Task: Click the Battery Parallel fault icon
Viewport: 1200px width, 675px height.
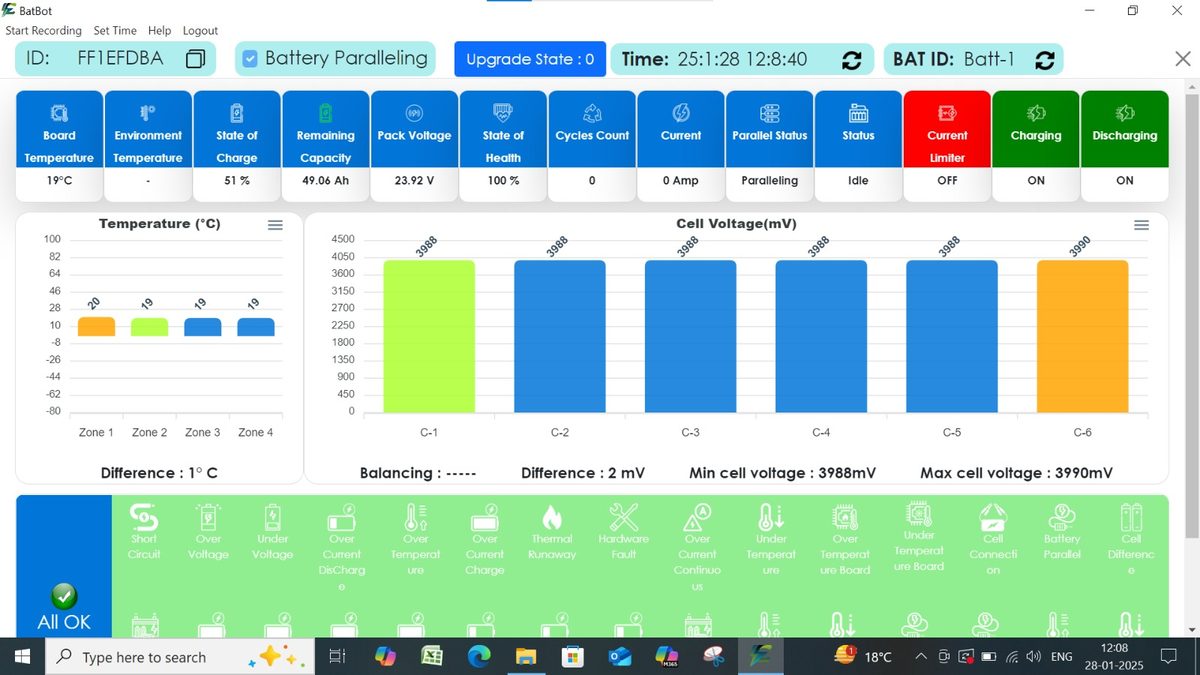Action: 1062,517
